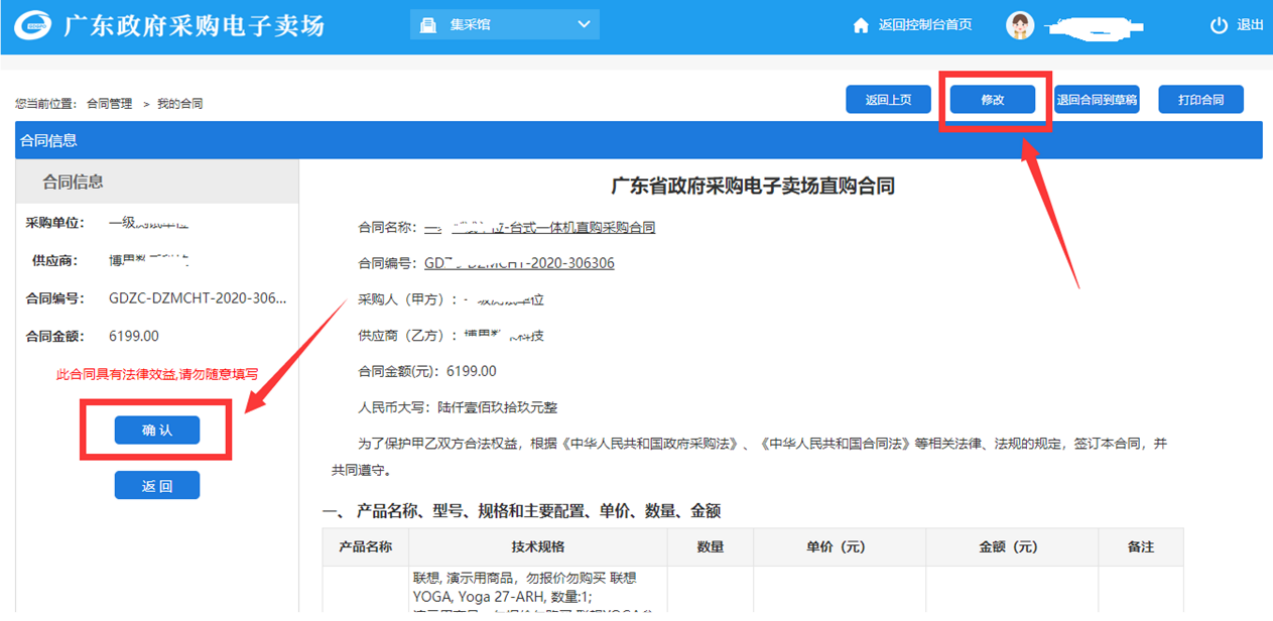Click the Guangdong procurement site logo icon

click(35, 25)
